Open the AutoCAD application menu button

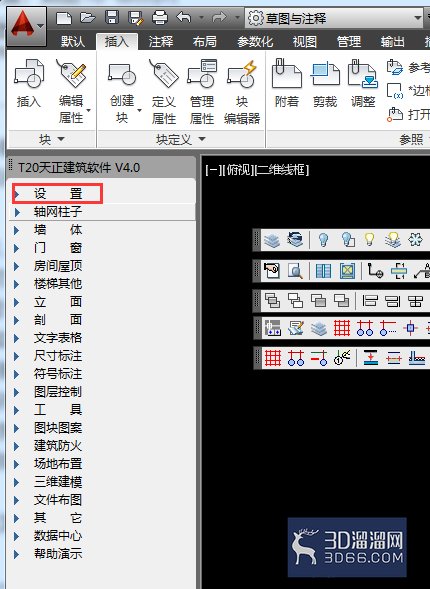click(26, 26)
